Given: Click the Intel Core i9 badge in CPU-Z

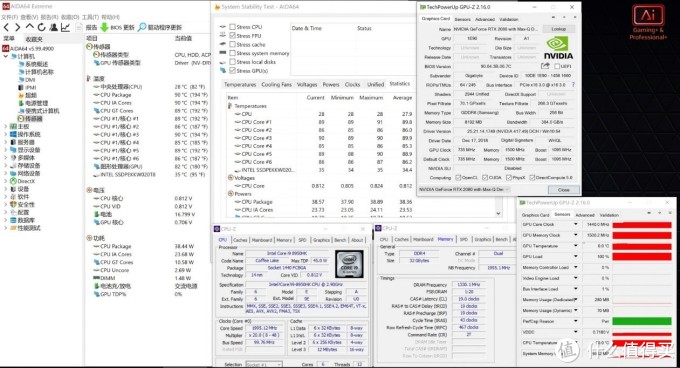Looking at the screenshot, I should 349,264.
